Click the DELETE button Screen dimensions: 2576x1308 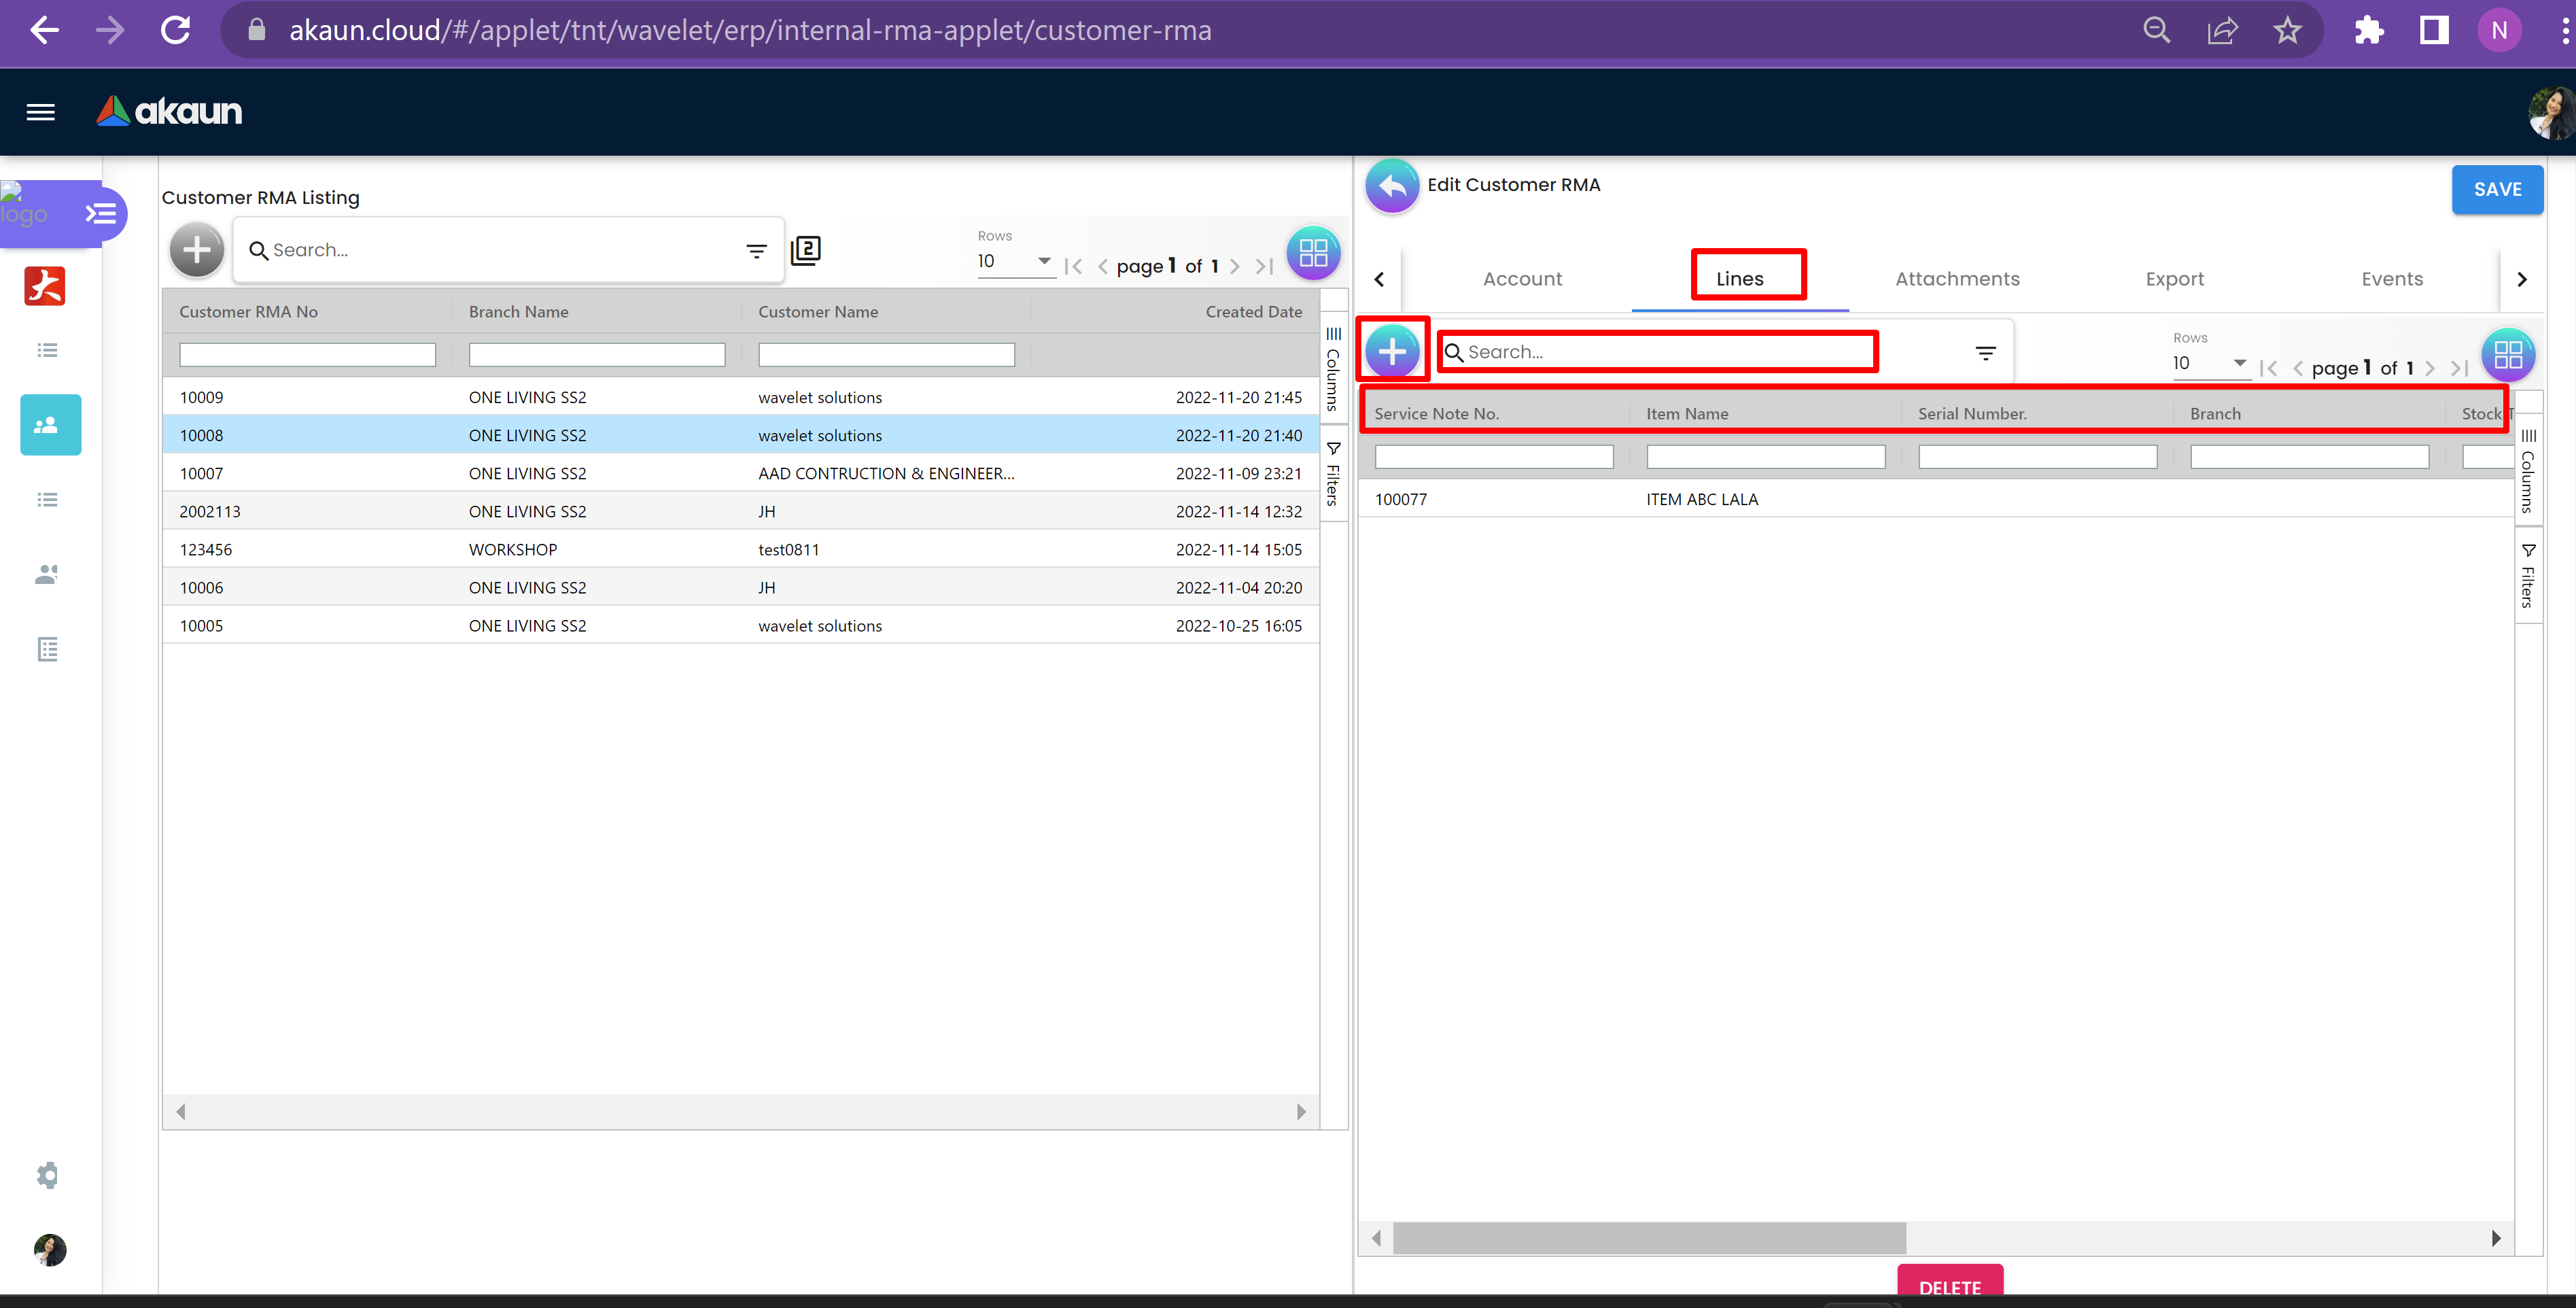tap(1949, 1286)
